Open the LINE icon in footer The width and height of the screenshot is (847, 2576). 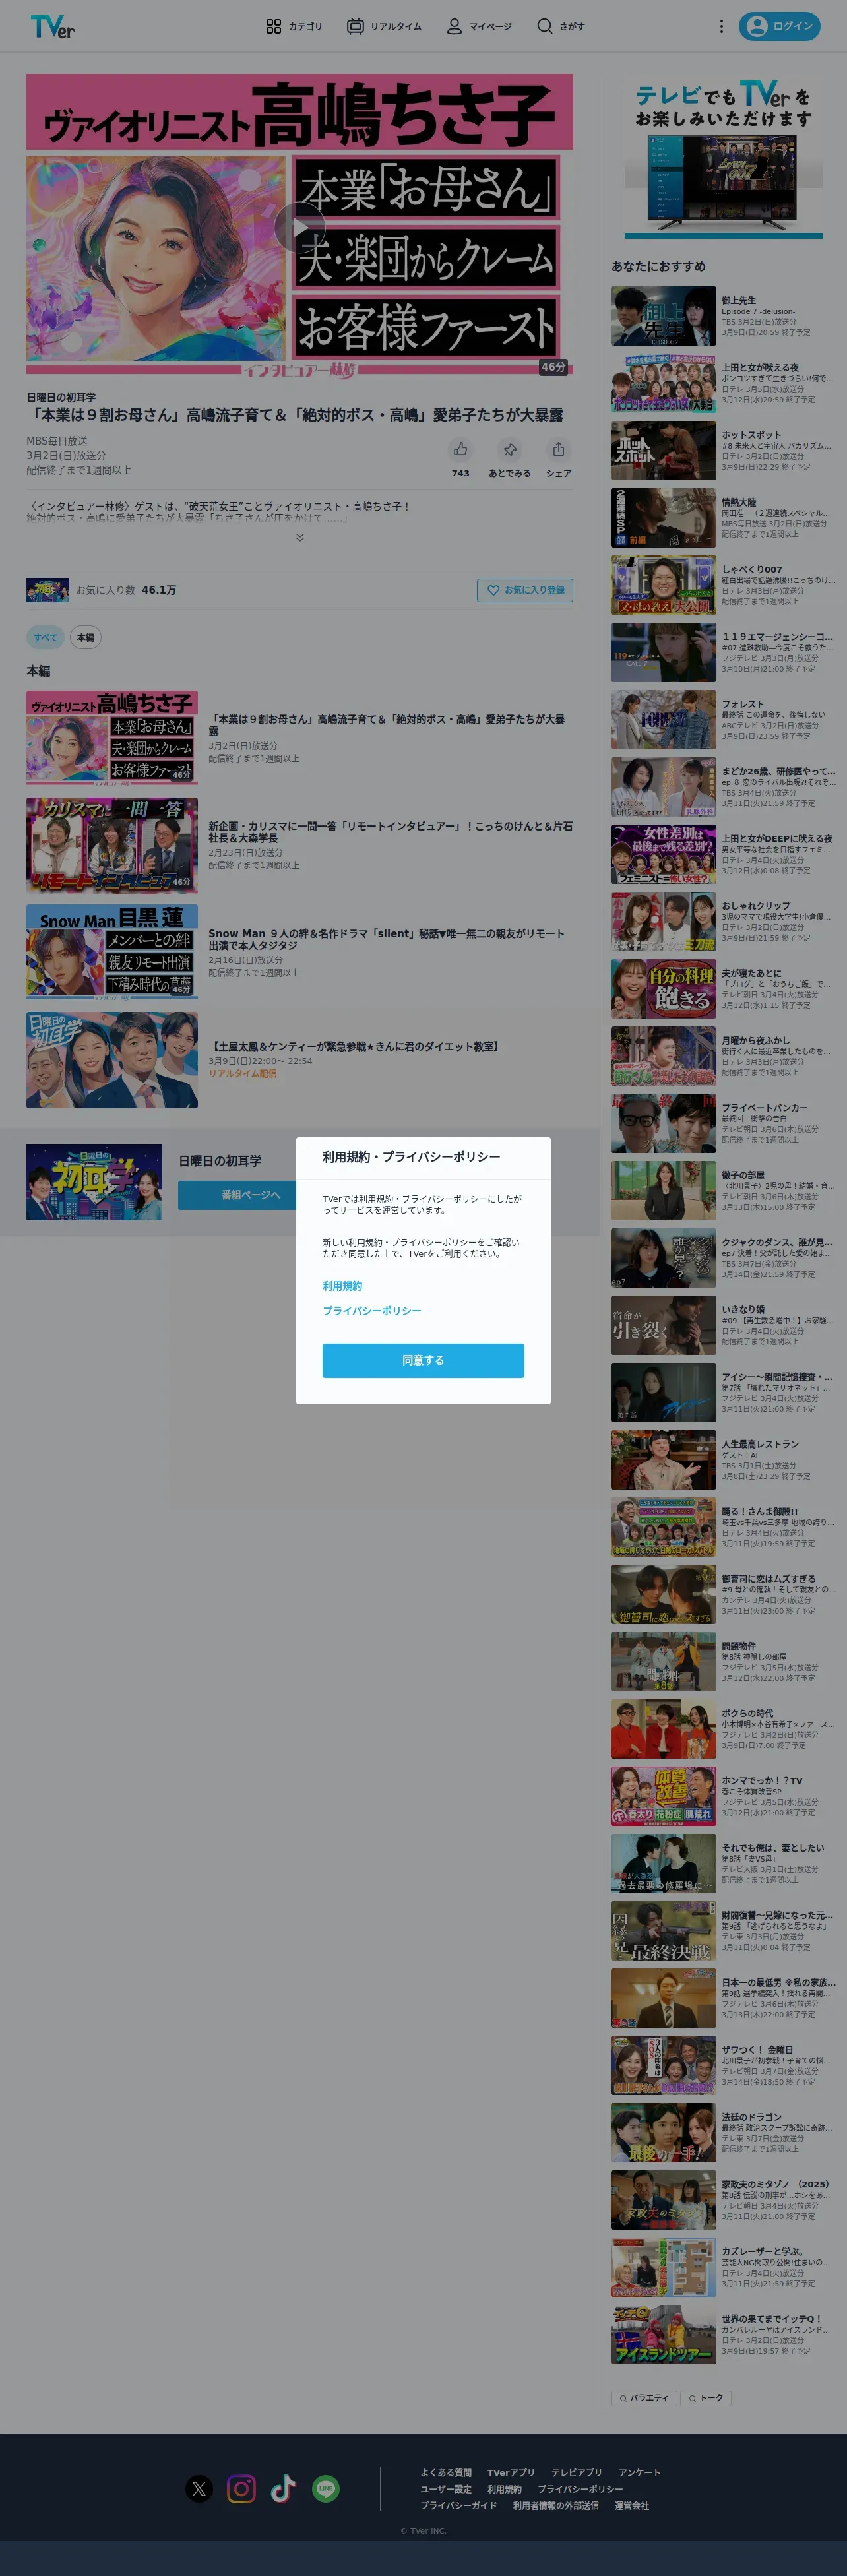point(326,2489)
